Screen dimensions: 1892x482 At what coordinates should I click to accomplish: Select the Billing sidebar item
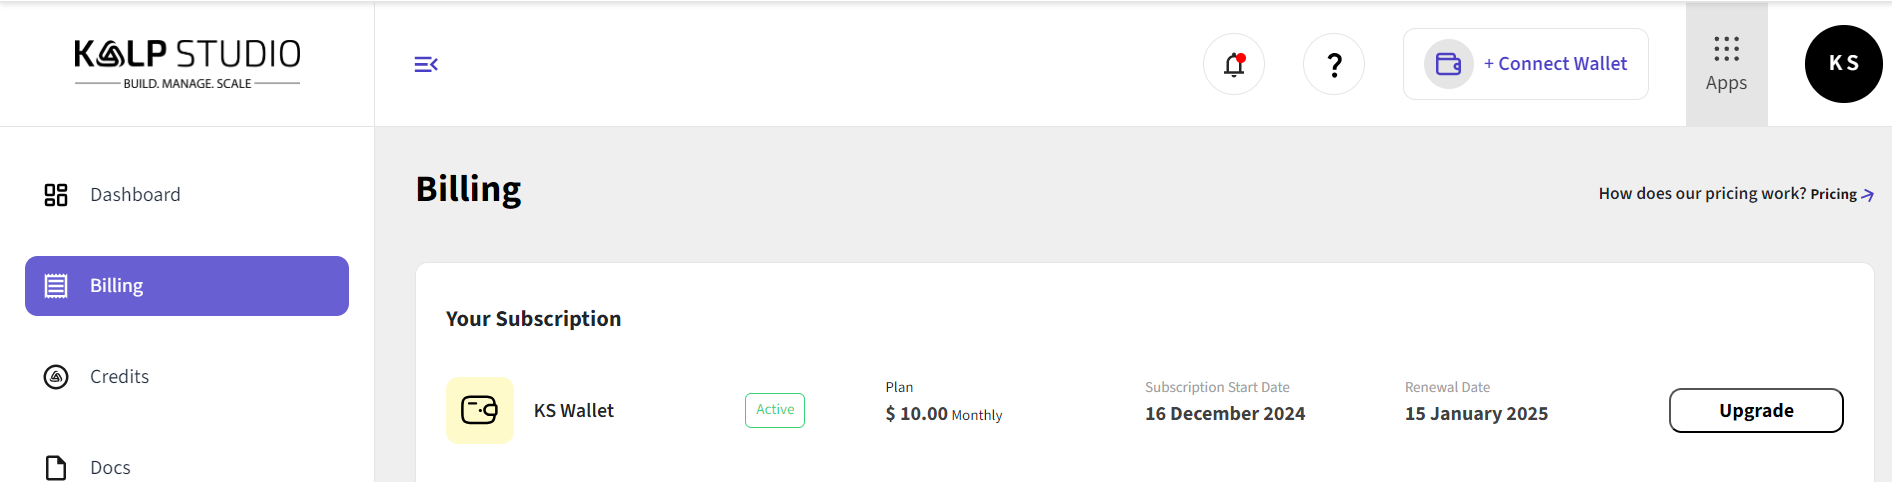pos(187,286)
